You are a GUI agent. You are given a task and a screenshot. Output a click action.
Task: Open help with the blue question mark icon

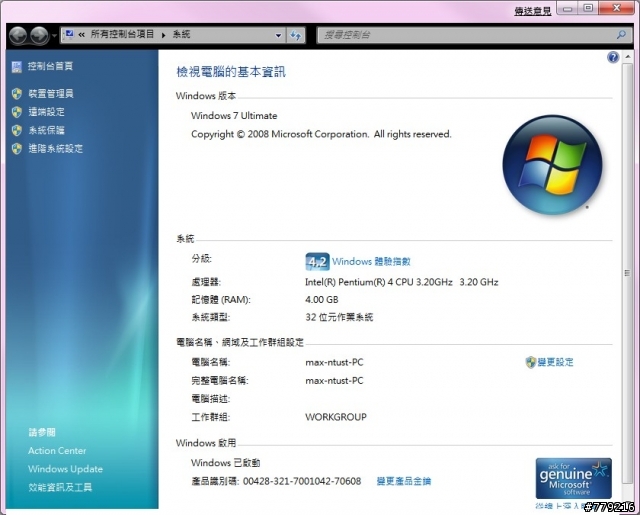[x=613, y=57]
